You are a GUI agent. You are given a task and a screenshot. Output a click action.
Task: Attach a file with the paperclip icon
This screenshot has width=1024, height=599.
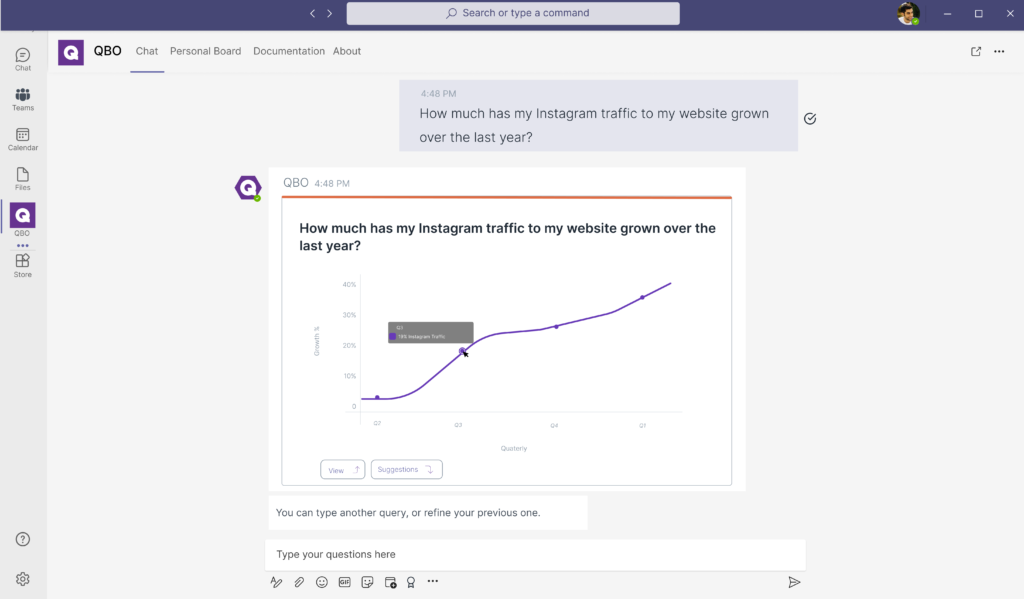point(299,582)
